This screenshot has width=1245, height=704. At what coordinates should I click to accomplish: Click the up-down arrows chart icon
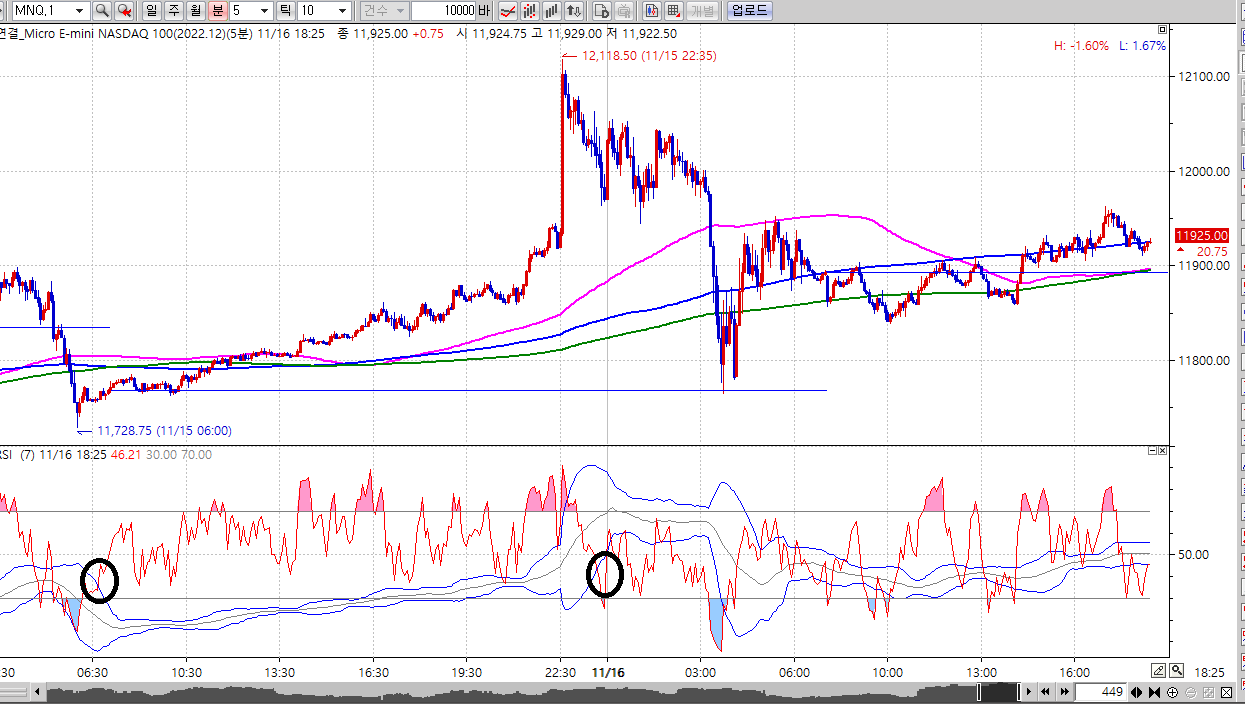click(573, 11)
